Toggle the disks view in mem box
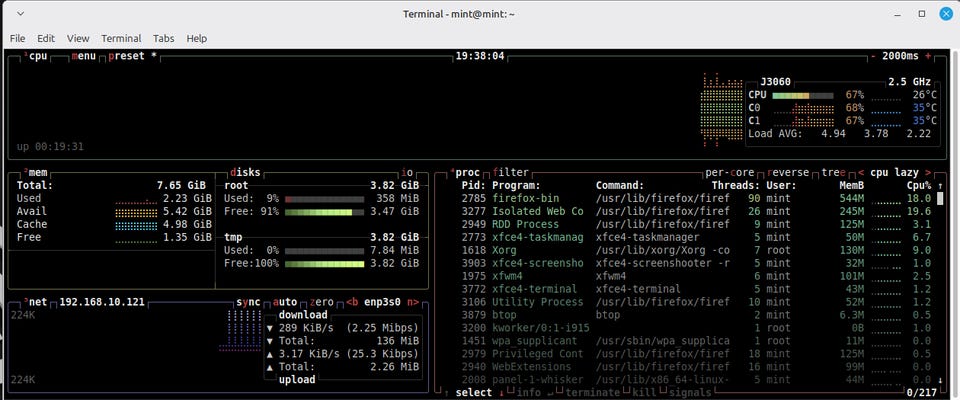This screenshot has width=960, height=400. (245, 173)
